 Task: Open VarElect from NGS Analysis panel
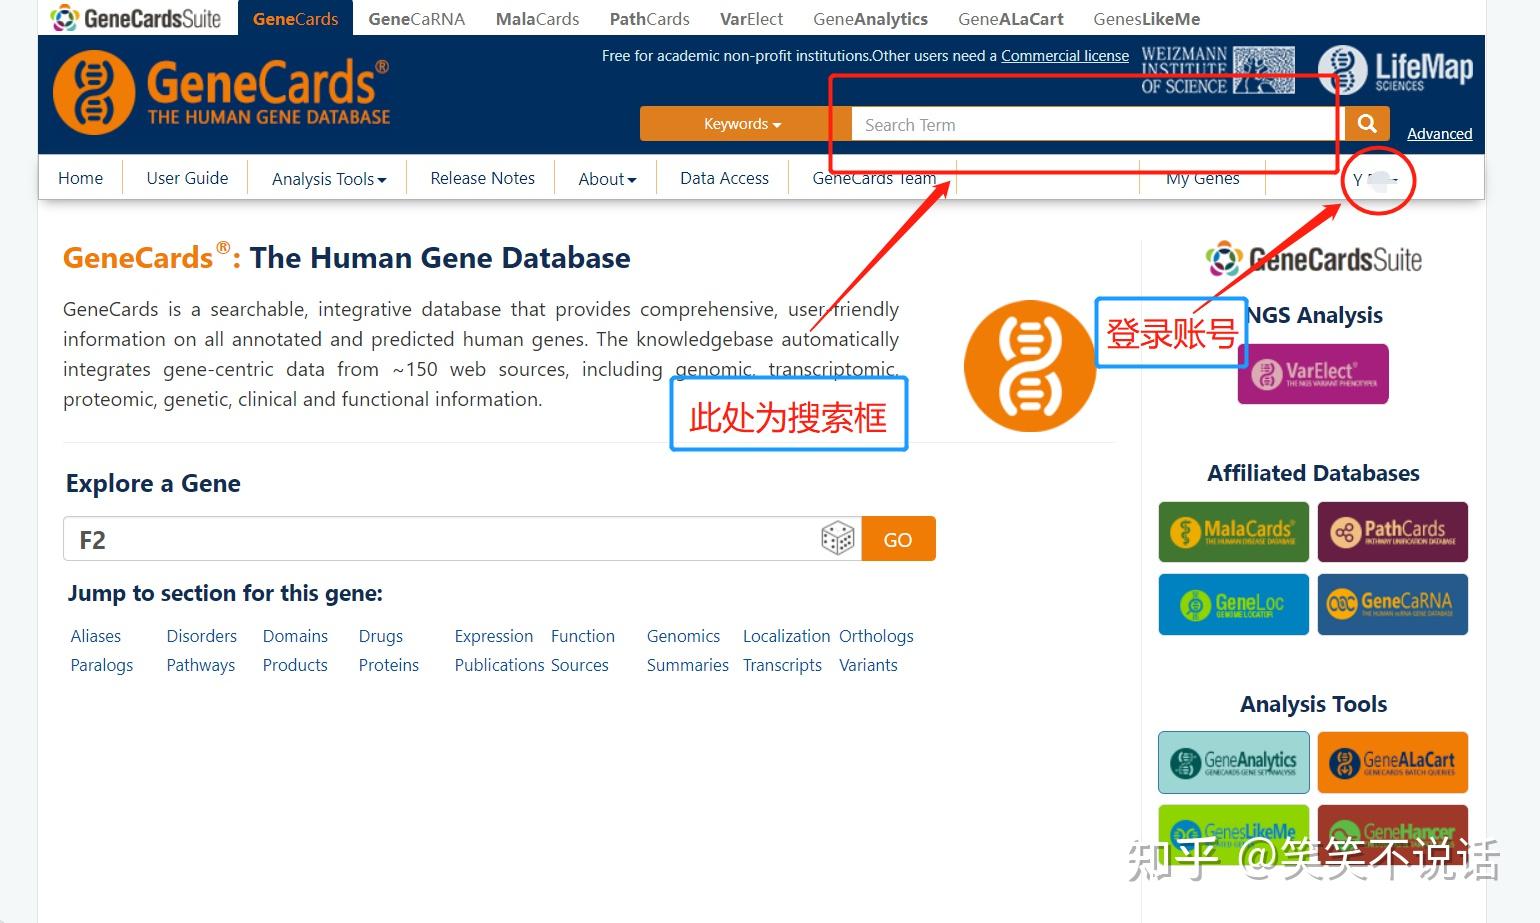pyautogui.click(x=1312, y=373)
